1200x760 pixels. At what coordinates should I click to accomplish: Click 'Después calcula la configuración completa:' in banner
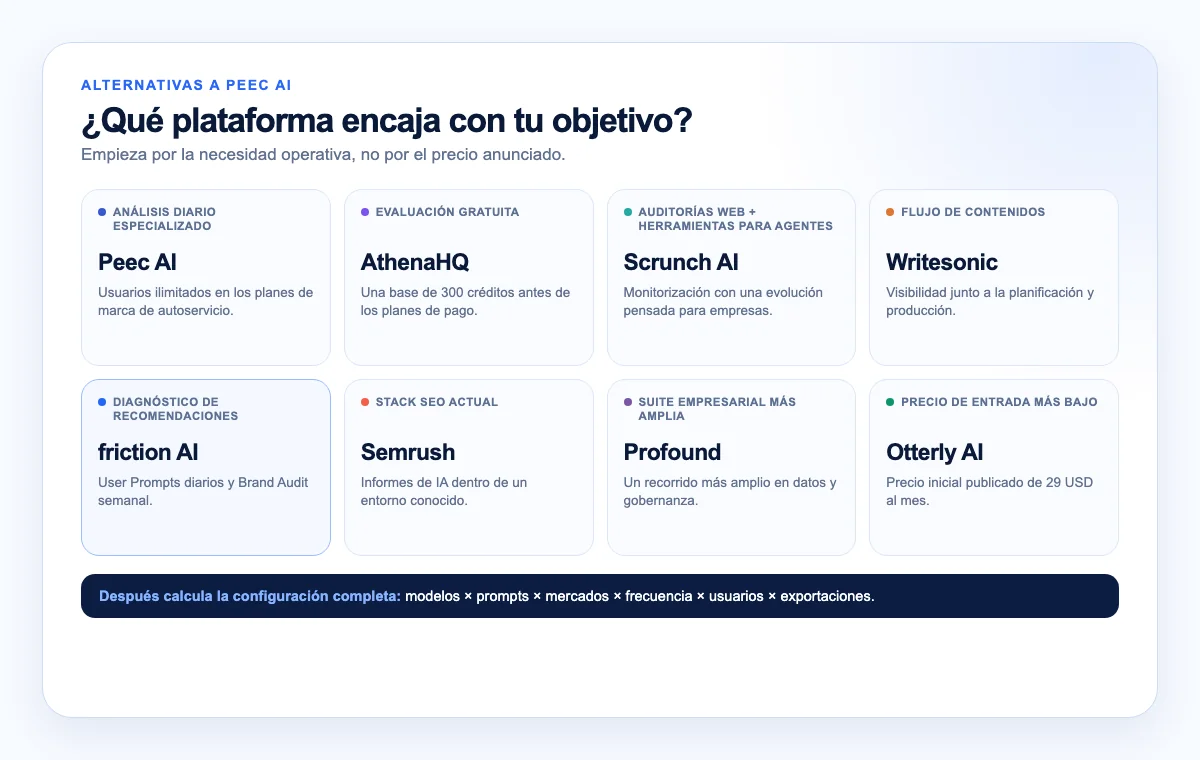point(250,596)
